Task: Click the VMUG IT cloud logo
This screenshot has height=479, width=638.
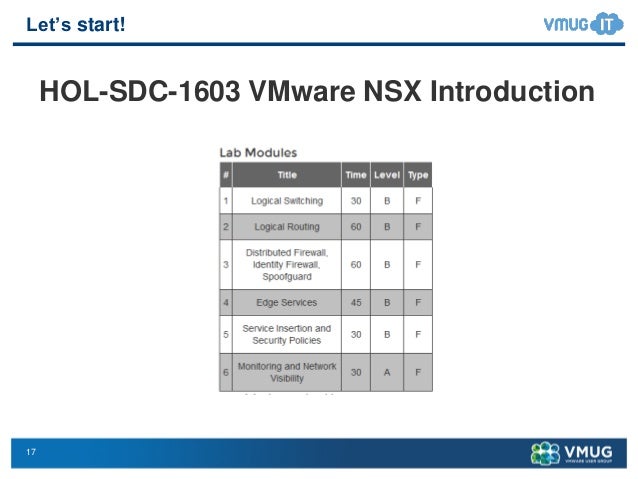Action: pos(583,24)
